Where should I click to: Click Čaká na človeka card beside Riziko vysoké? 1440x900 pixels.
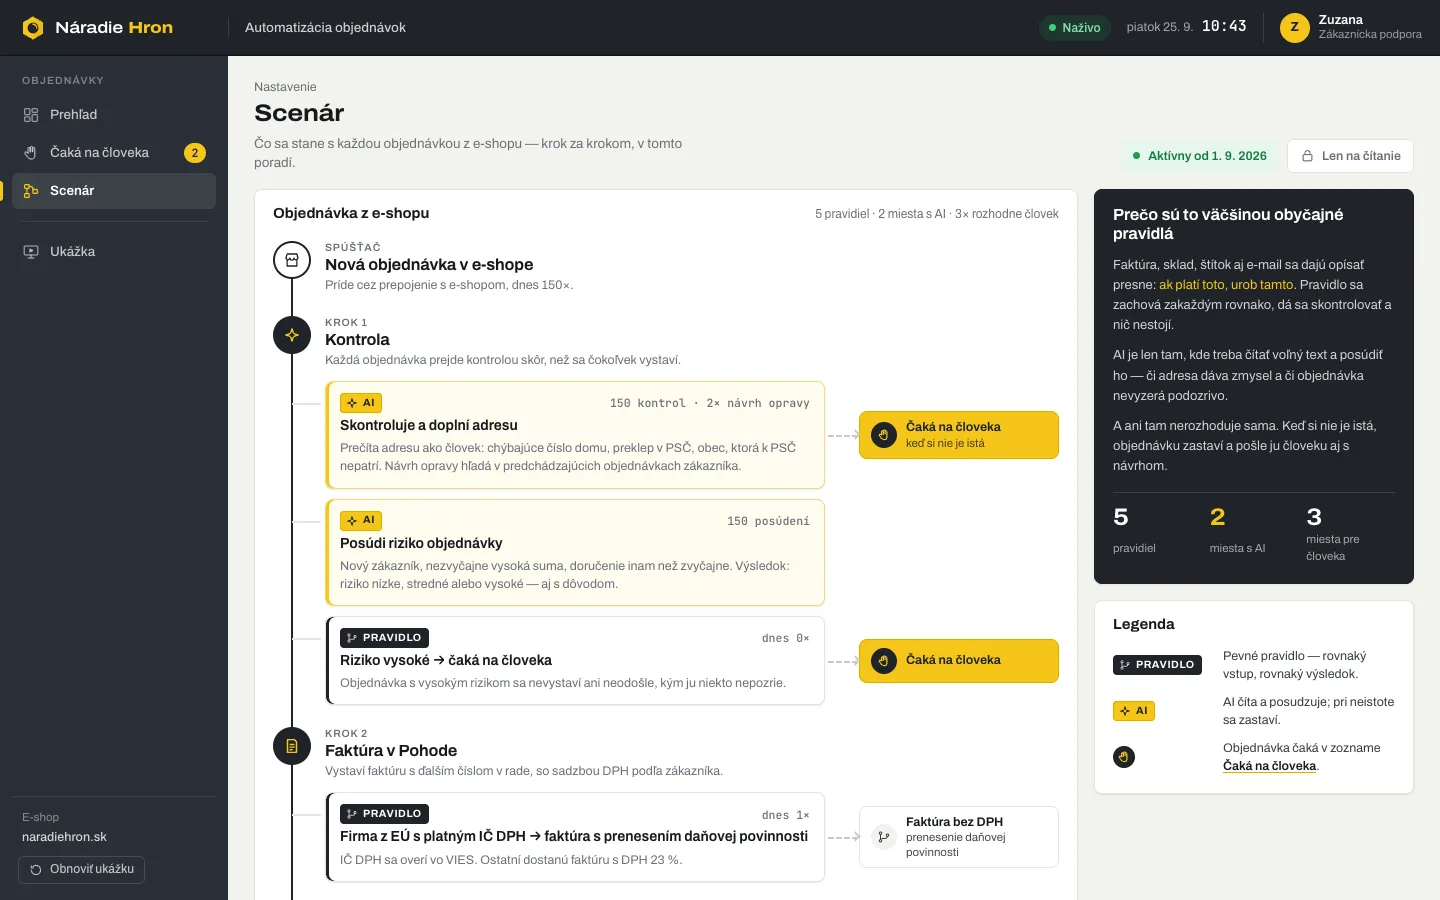[x=959, y=661]
